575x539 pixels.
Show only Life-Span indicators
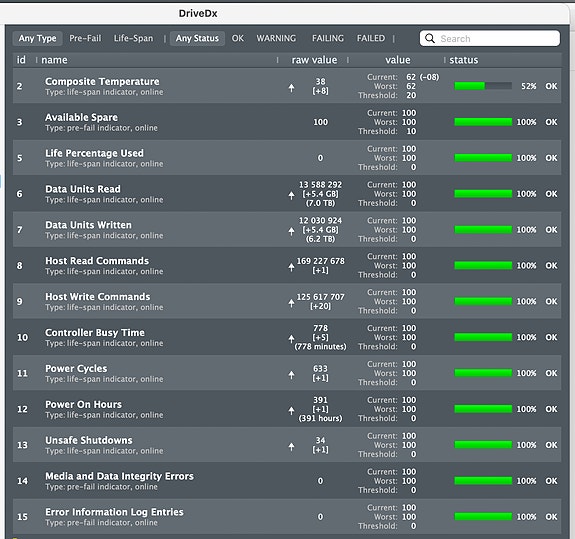point(133,38)
